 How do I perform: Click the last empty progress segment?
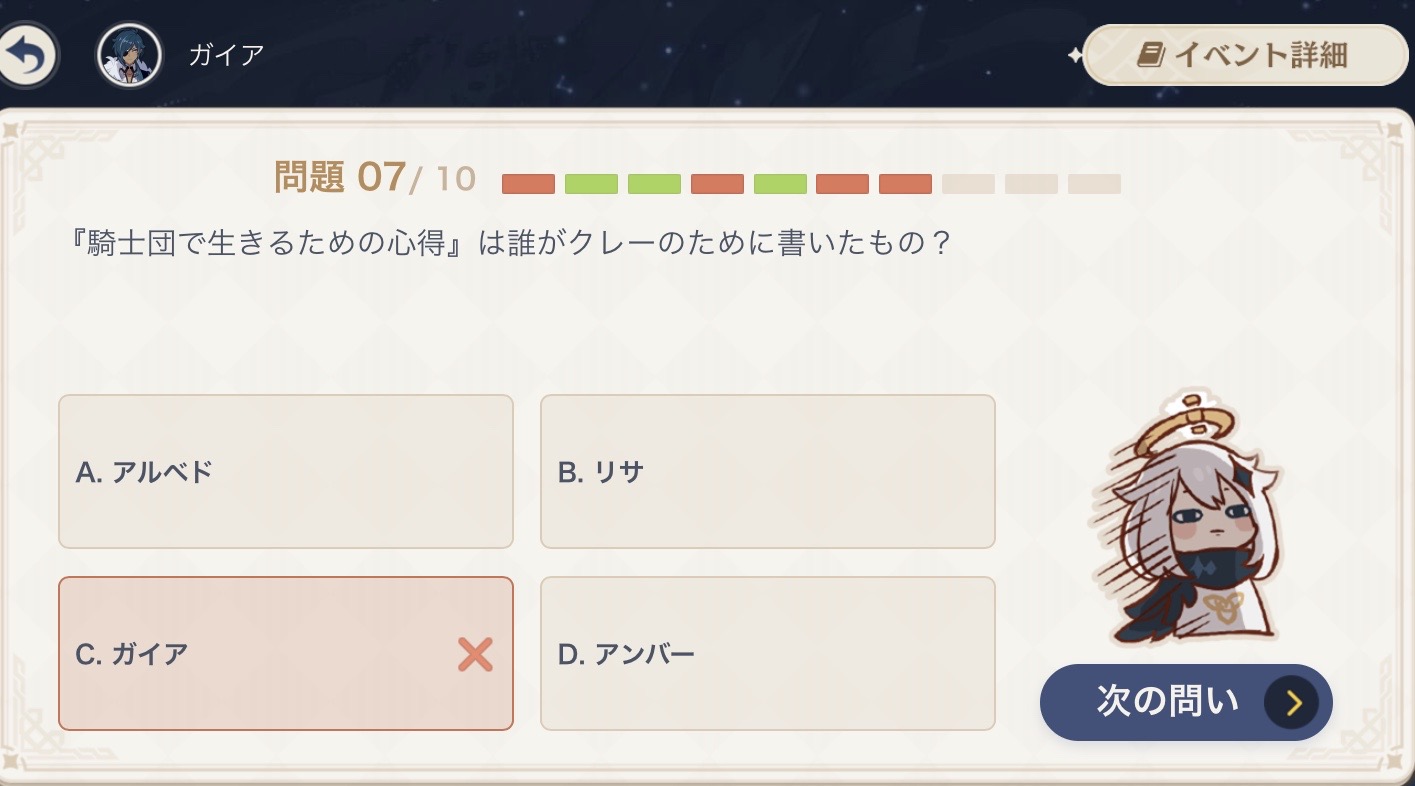tap(1094, 184)
